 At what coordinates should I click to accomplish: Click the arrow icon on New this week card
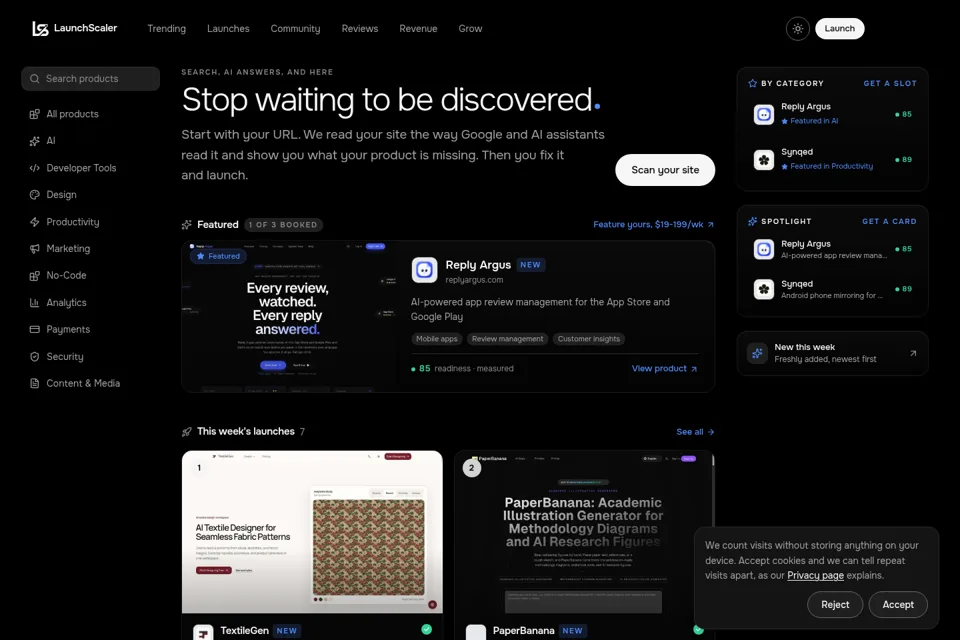[x=913, y=353]
